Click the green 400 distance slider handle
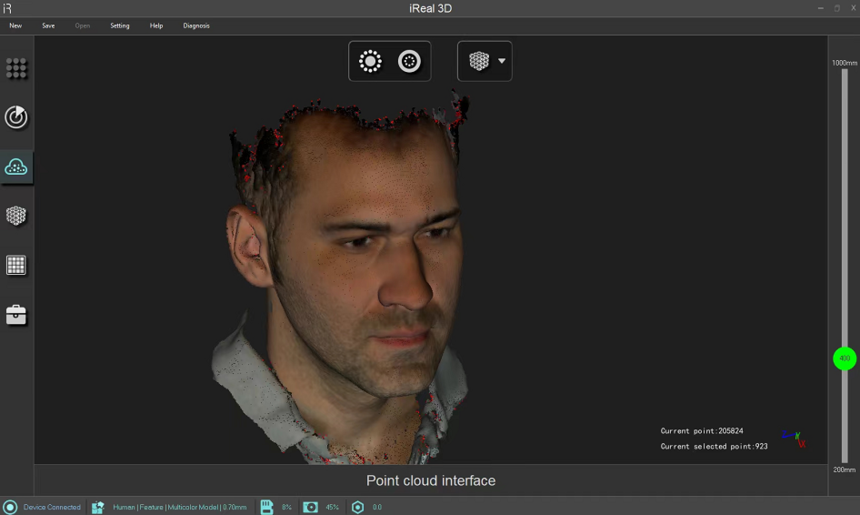This screenshot has height=515, width=860. [845, 358]
